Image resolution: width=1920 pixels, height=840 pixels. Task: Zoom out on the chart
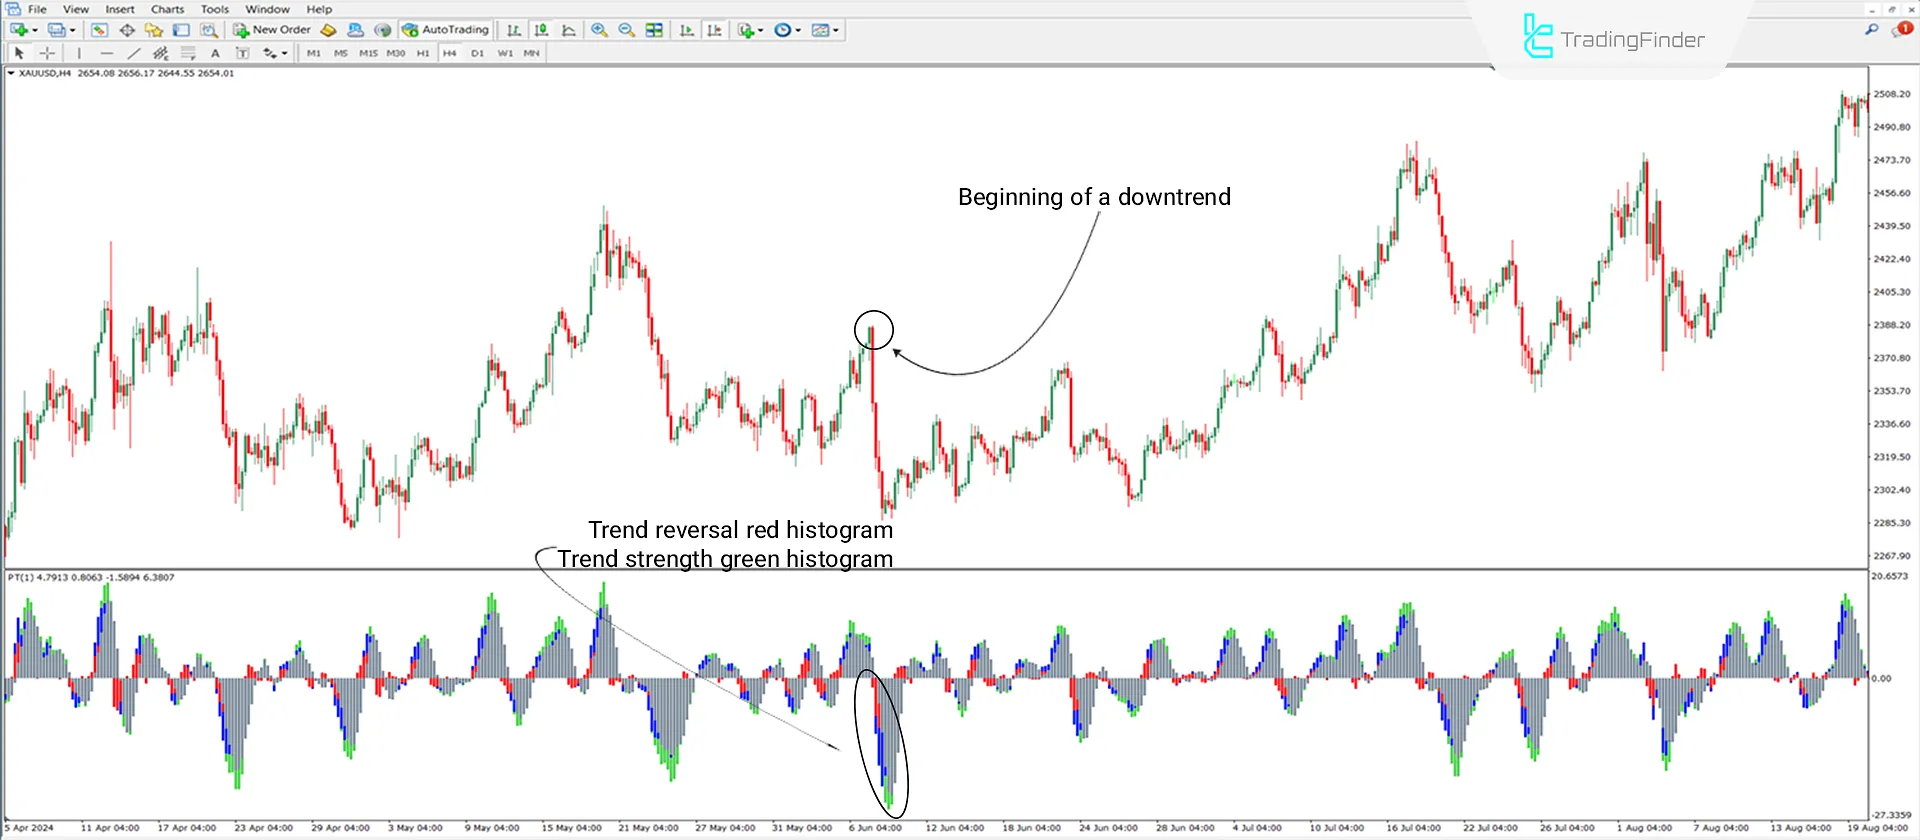point(626,30)
